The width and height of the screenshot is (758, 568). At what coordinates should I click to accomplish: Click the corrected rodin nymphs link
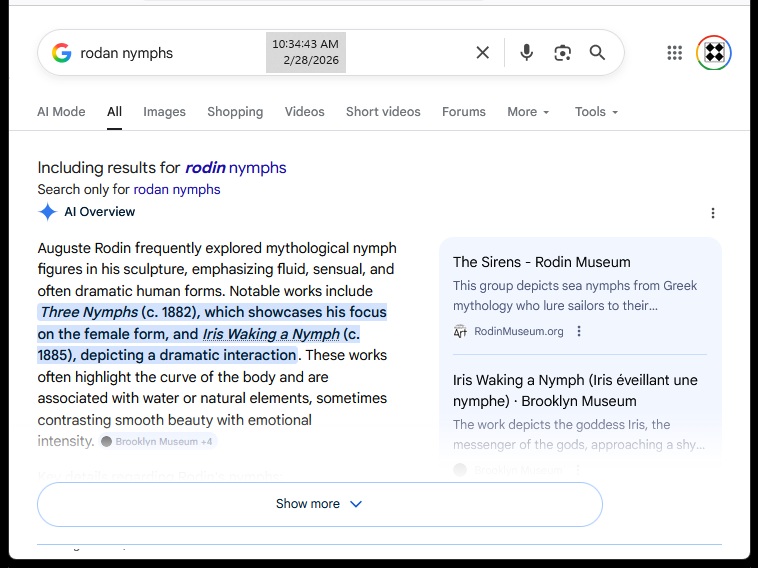pos(235,168)
